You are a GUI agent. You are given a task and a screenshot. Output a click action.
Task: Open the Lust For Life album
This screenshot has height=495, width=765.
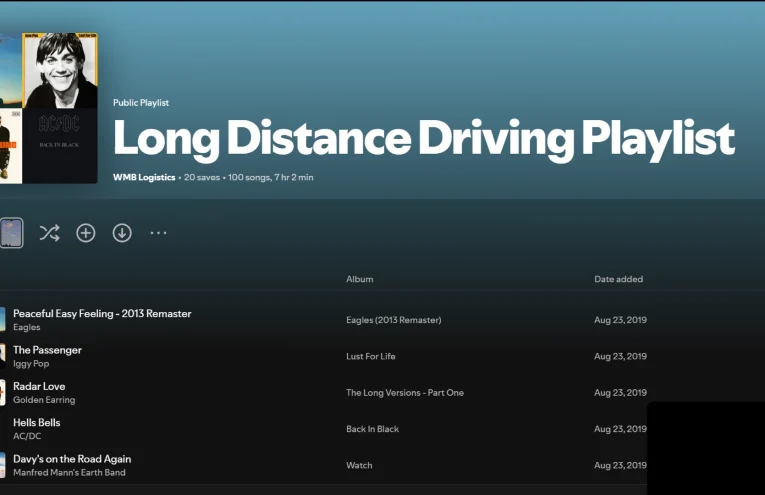(371, 356)
